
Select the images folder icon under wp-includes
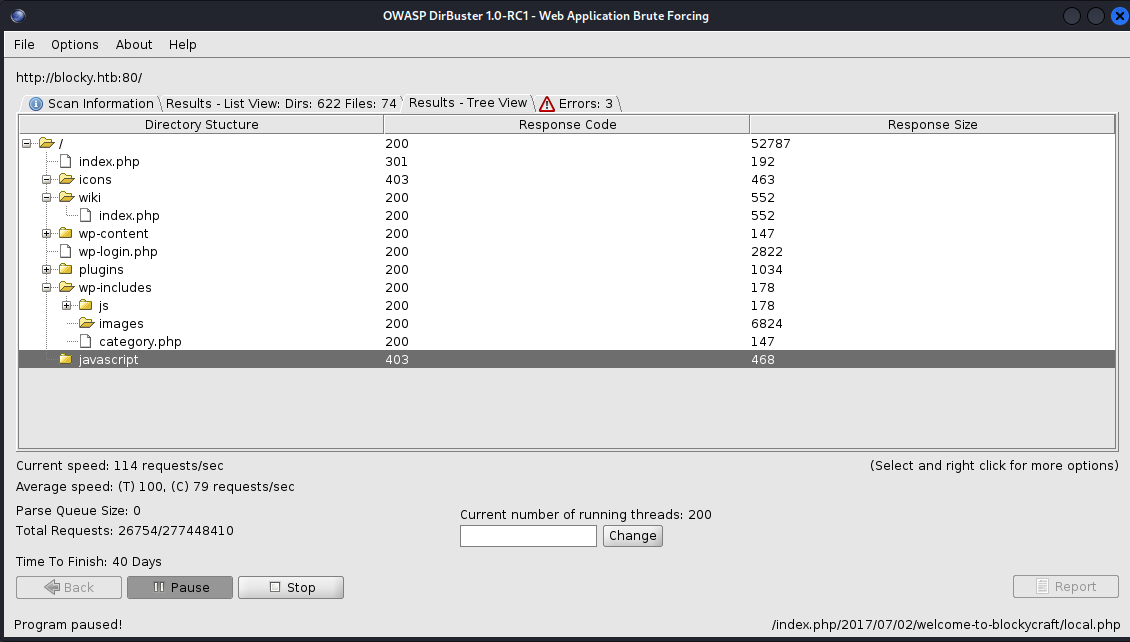(x=87, y=323)
